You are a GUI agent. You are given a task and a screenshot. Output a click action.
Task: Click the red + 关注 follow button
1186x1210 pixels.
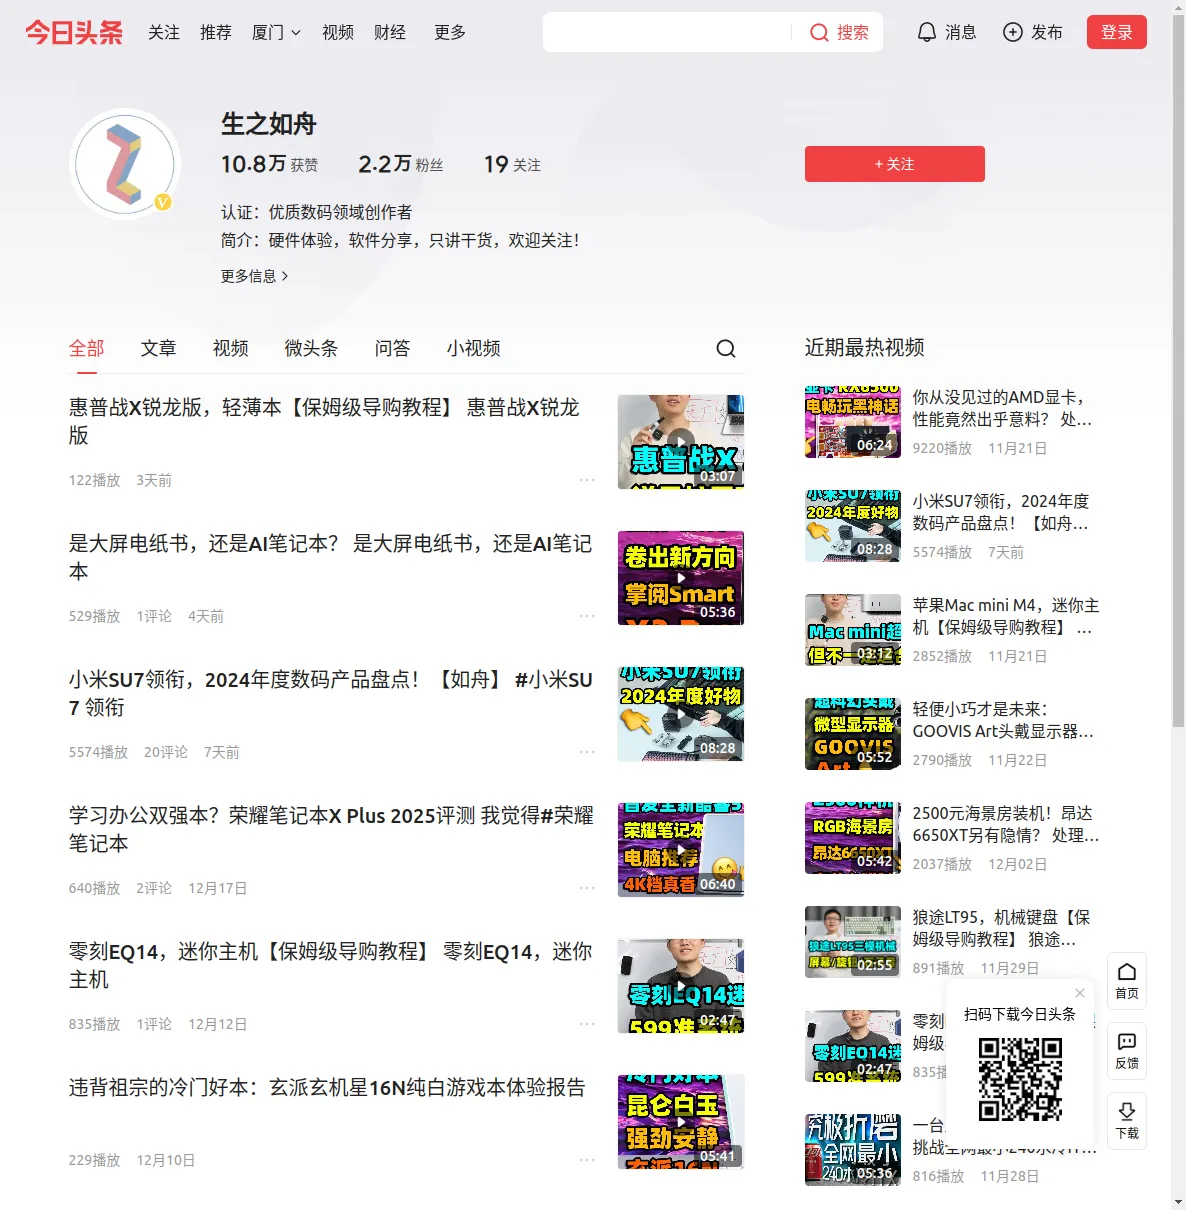point(895,164)
